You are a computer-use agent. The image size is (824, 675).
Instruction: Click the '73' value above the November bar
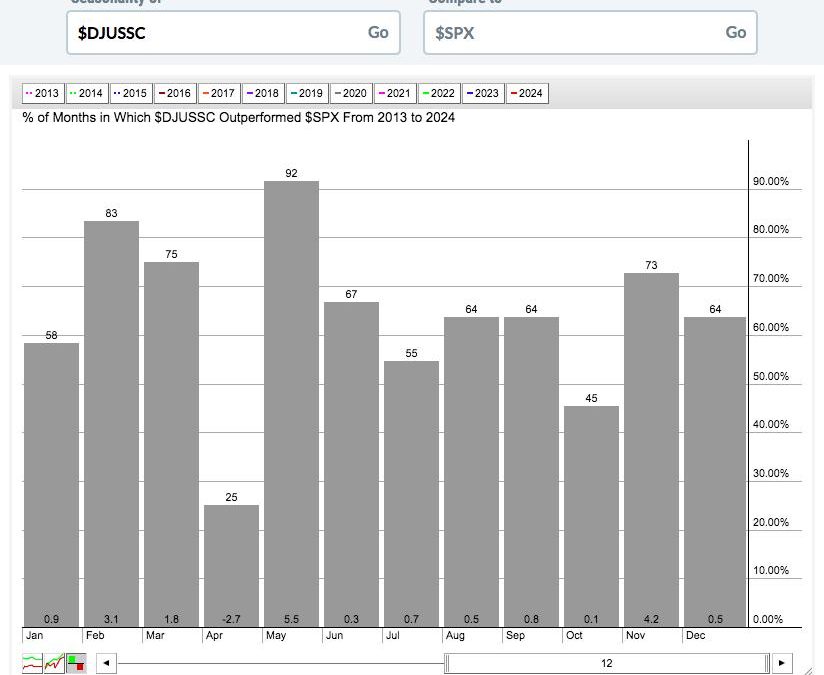tap(651, 265)
